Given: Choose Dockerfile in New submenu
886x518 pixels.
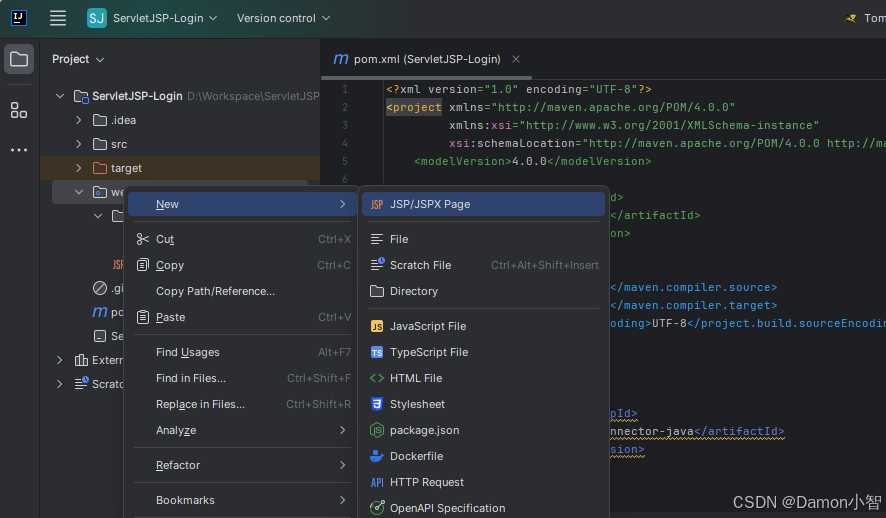Looking at the screenshot, I should tap(483, 456).
